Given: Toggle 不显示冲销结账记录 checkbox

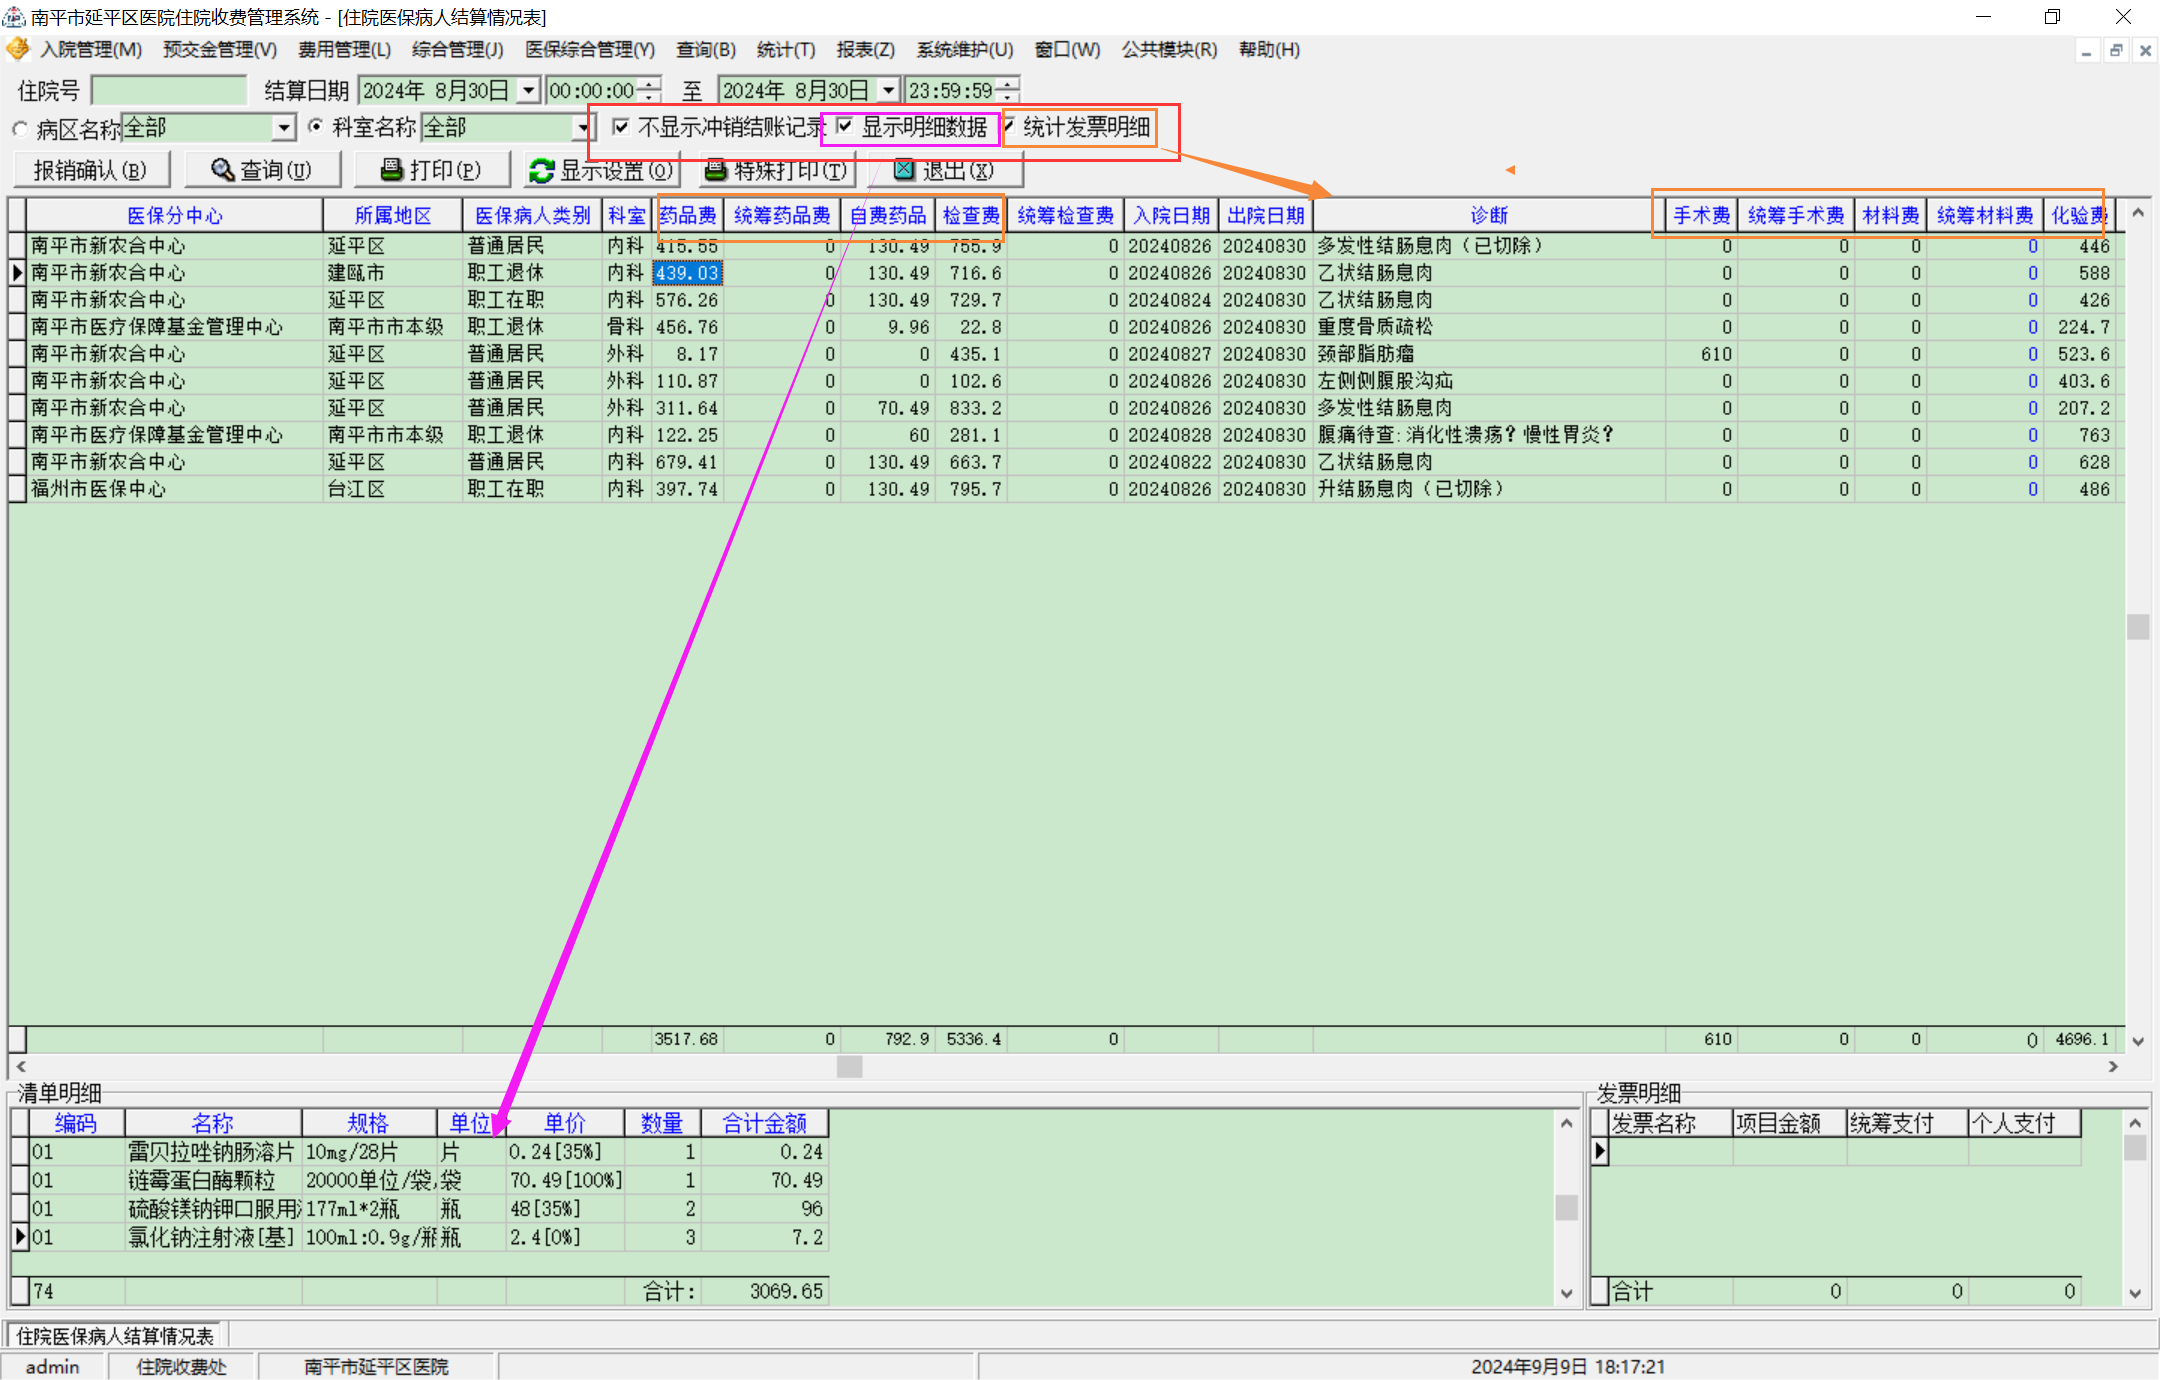Looking at the screenshot, I should [621, 127].
